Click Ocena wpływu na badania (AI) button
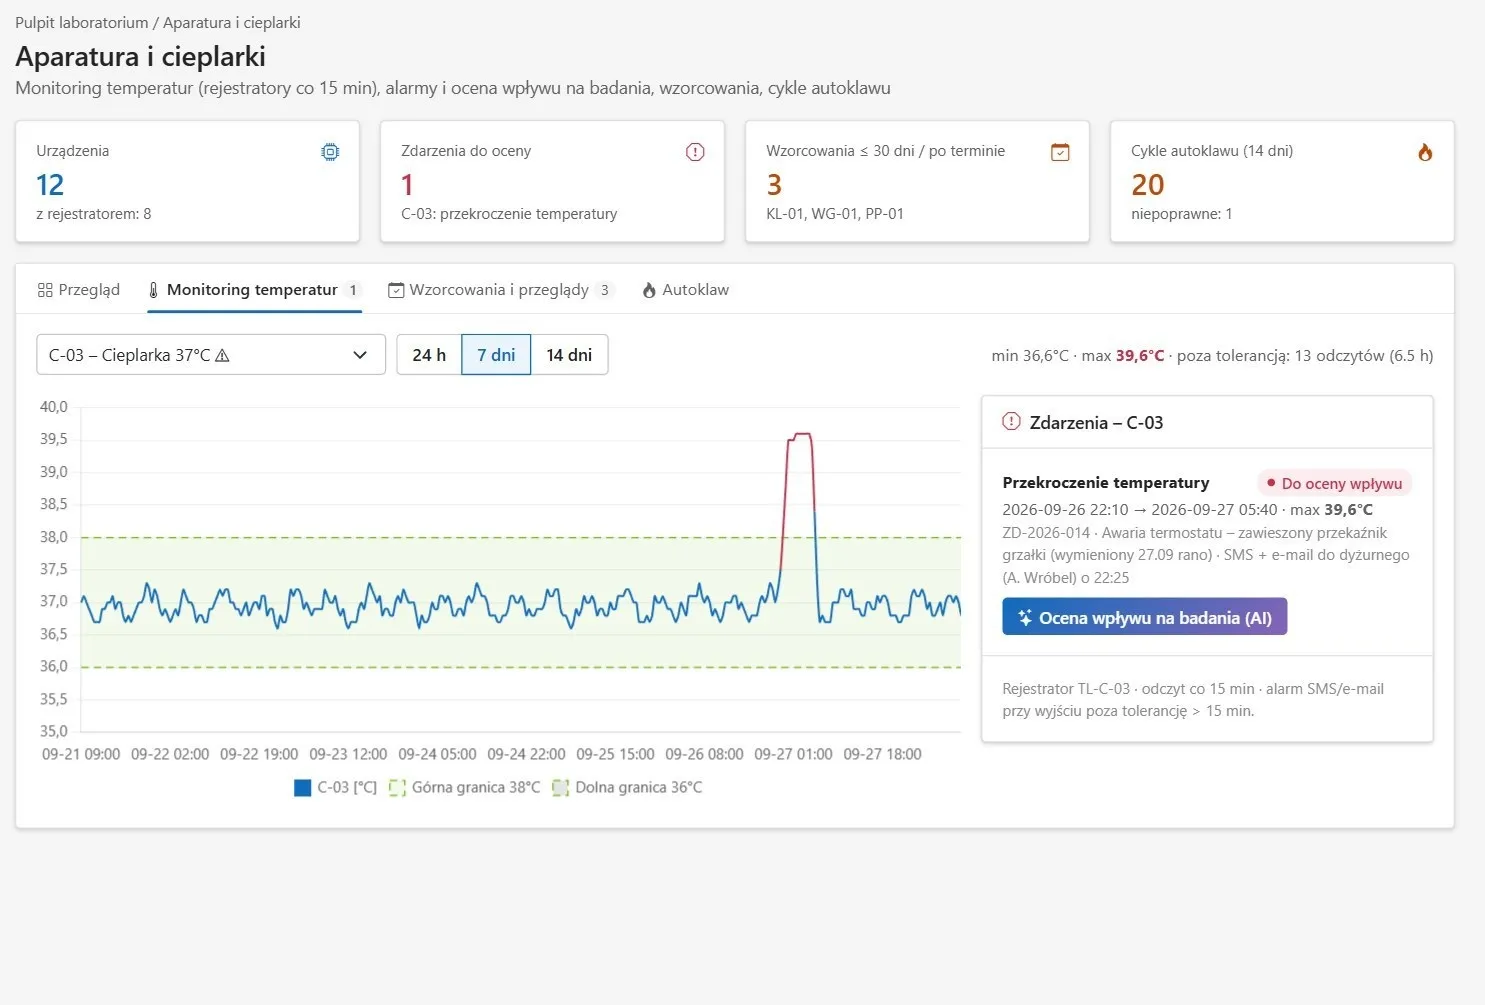This screenshot has width=1485, height=1005. pyautogui.click(x=1145, y=617)
